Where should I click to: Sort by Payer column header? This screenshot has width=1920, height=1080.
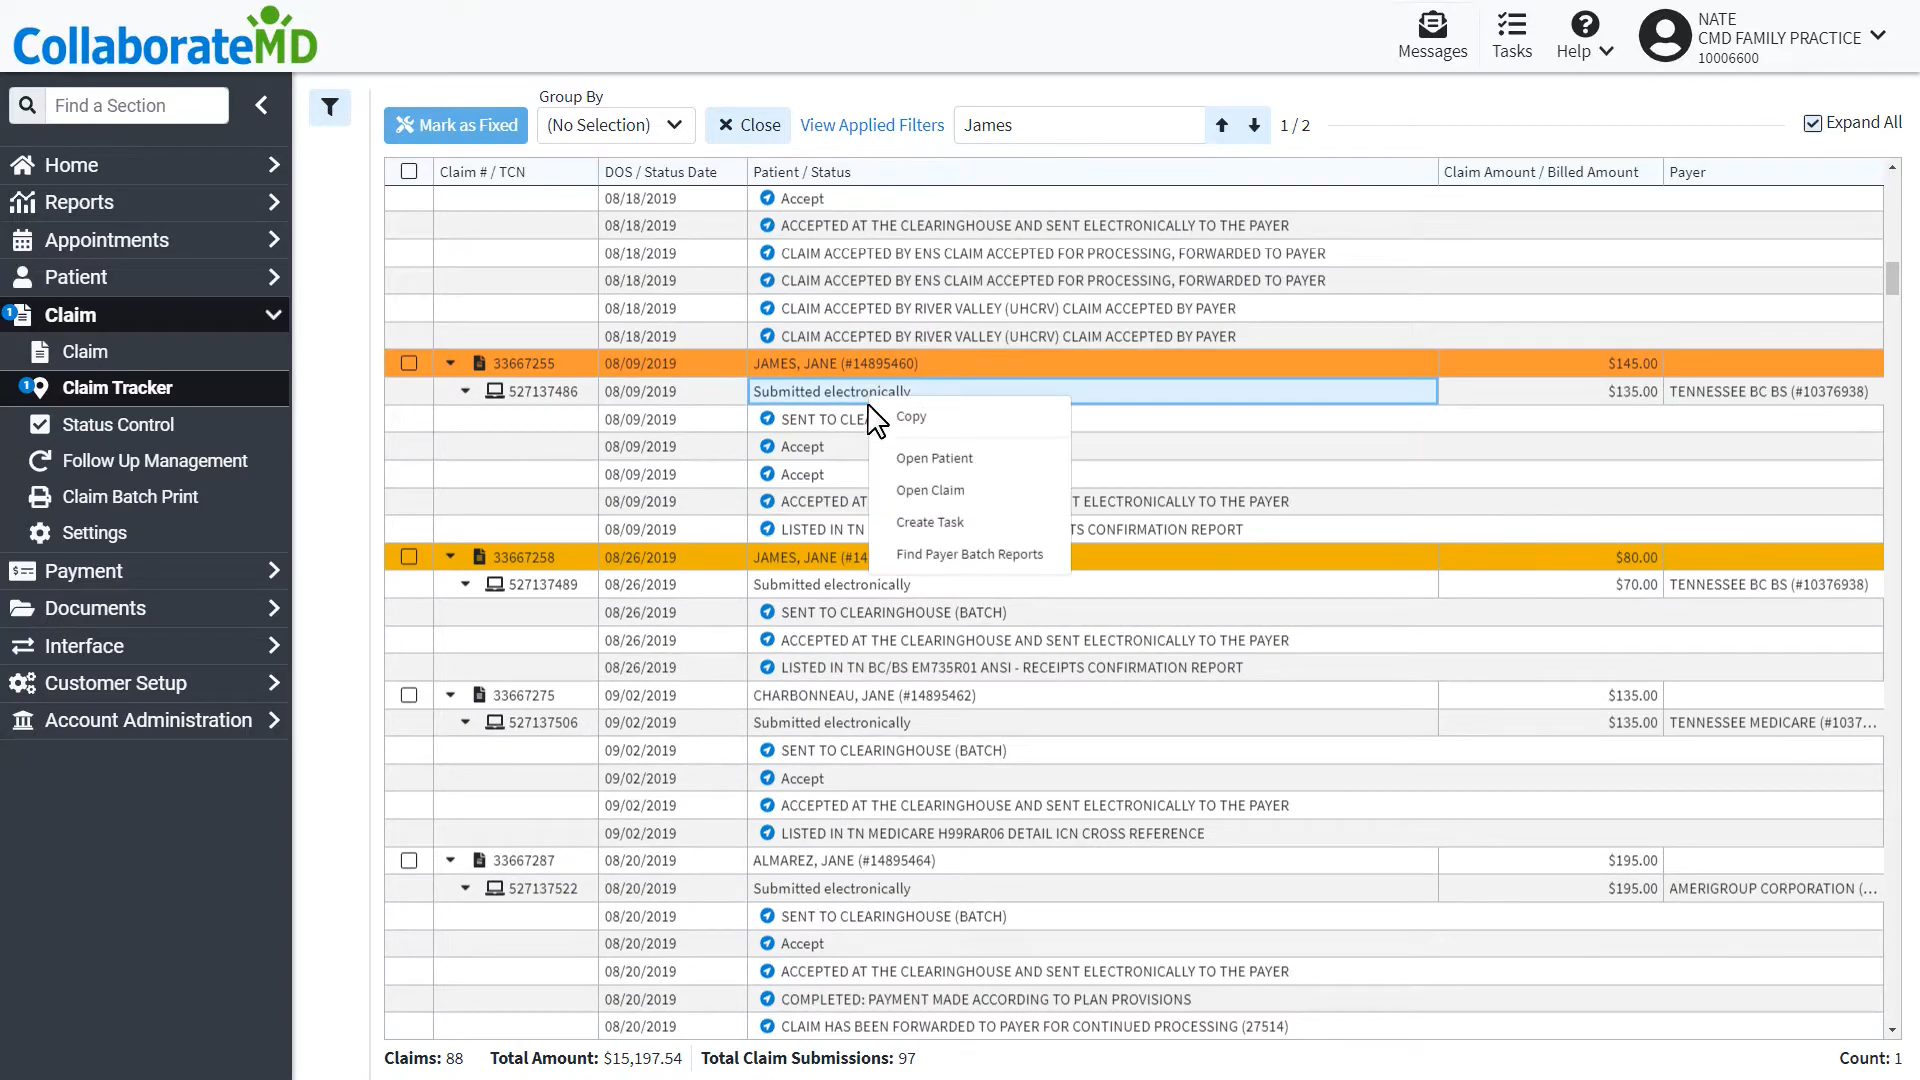[x=1773, y=172]
